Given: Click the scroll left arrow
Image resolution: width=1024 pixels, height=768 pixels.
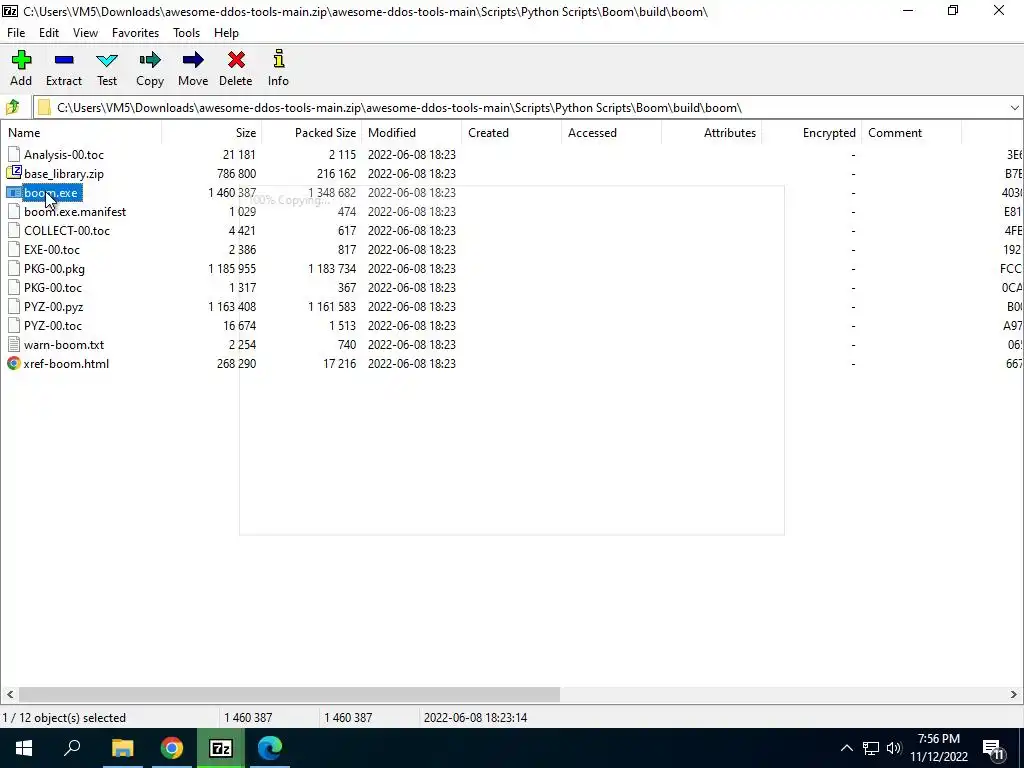Looking at the screenshot, I should tap(10, 694).
